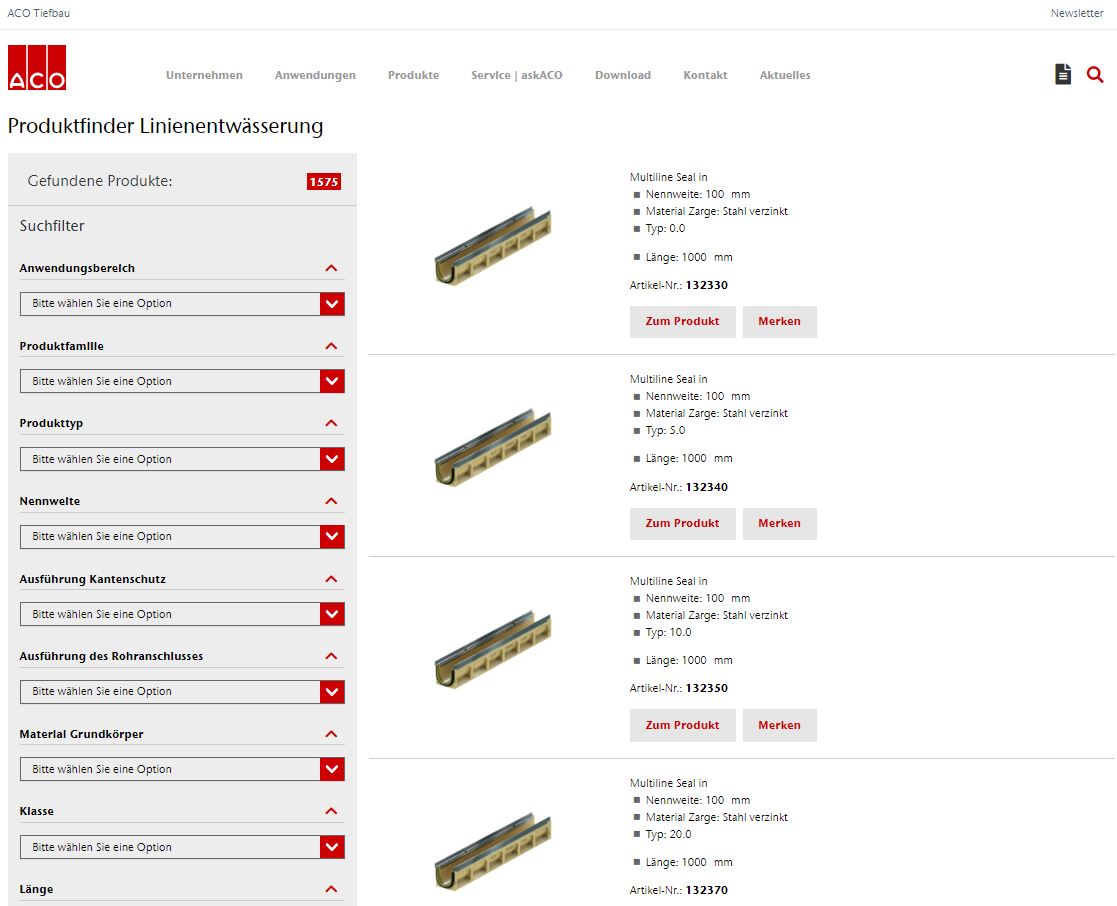This screenshot has width=1117, height=906.
Task: Click Zum Produkt for article 132350
Action: pos(682,726)
